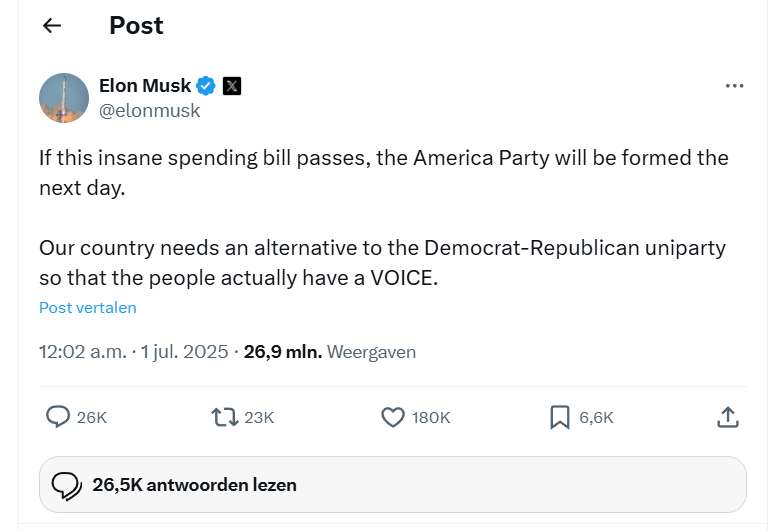Go back using the arrow icon
This screenshot has height=531, width=774.
[x=52, y=26]
